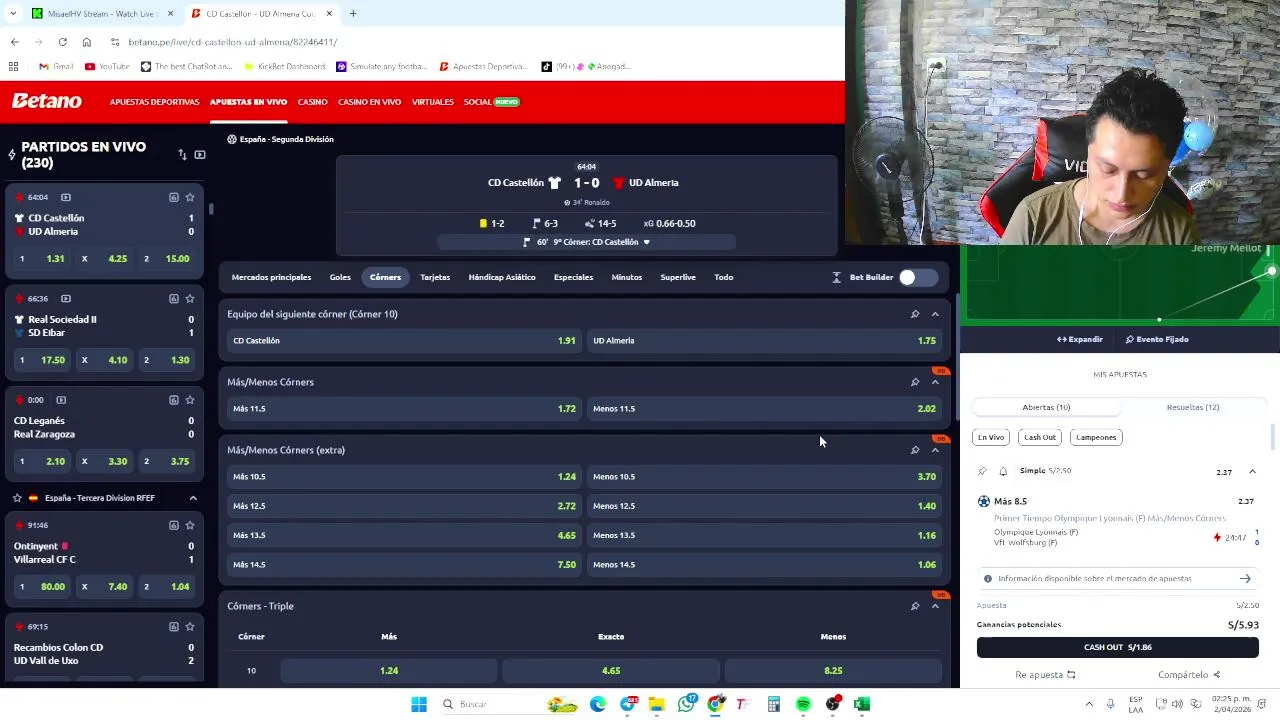Open sort order icon in Partidos en Vivo
This screenshot has width=1280, height=720.
pyautogui.click(x=182, y=155)
